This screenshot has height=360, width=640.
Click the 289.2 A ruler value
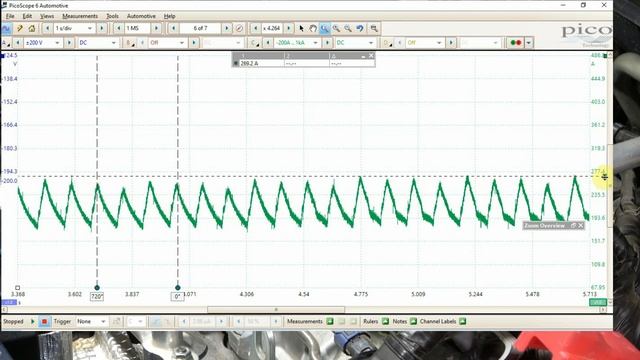(x=249, y=64)
